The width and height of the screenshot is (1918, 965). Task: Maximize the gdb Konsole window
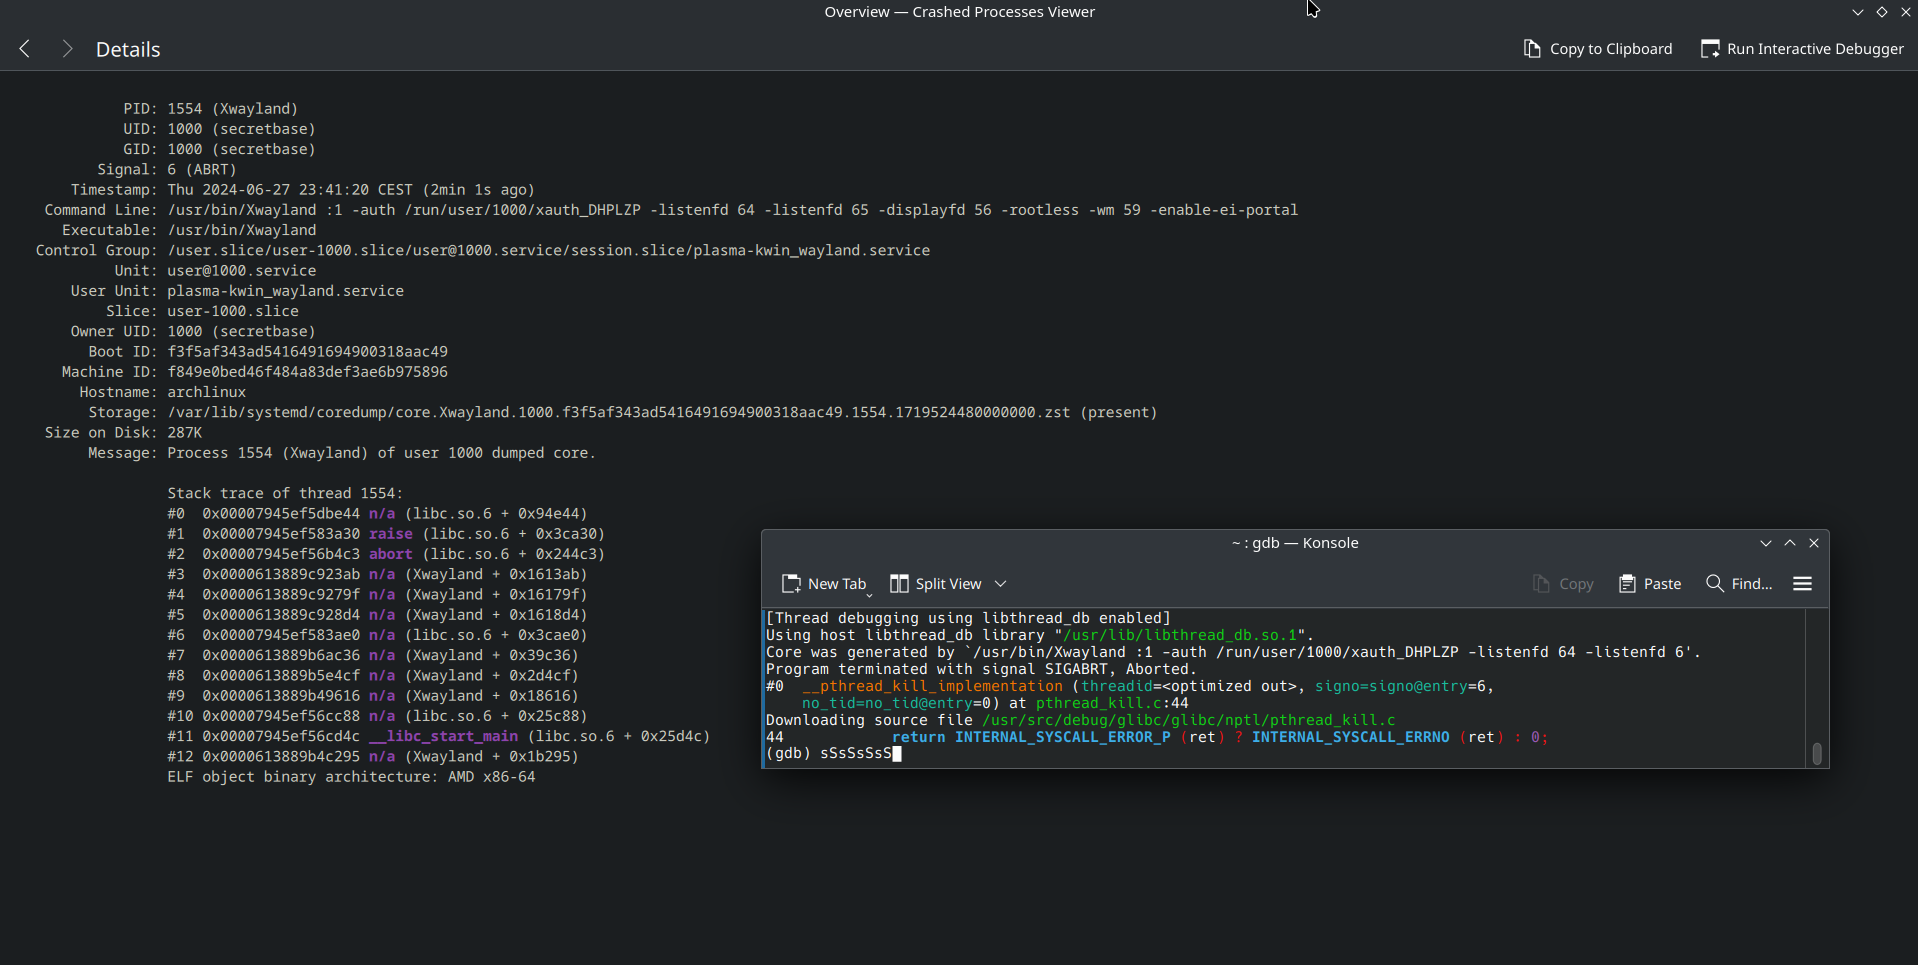(x=1790, y=543)
